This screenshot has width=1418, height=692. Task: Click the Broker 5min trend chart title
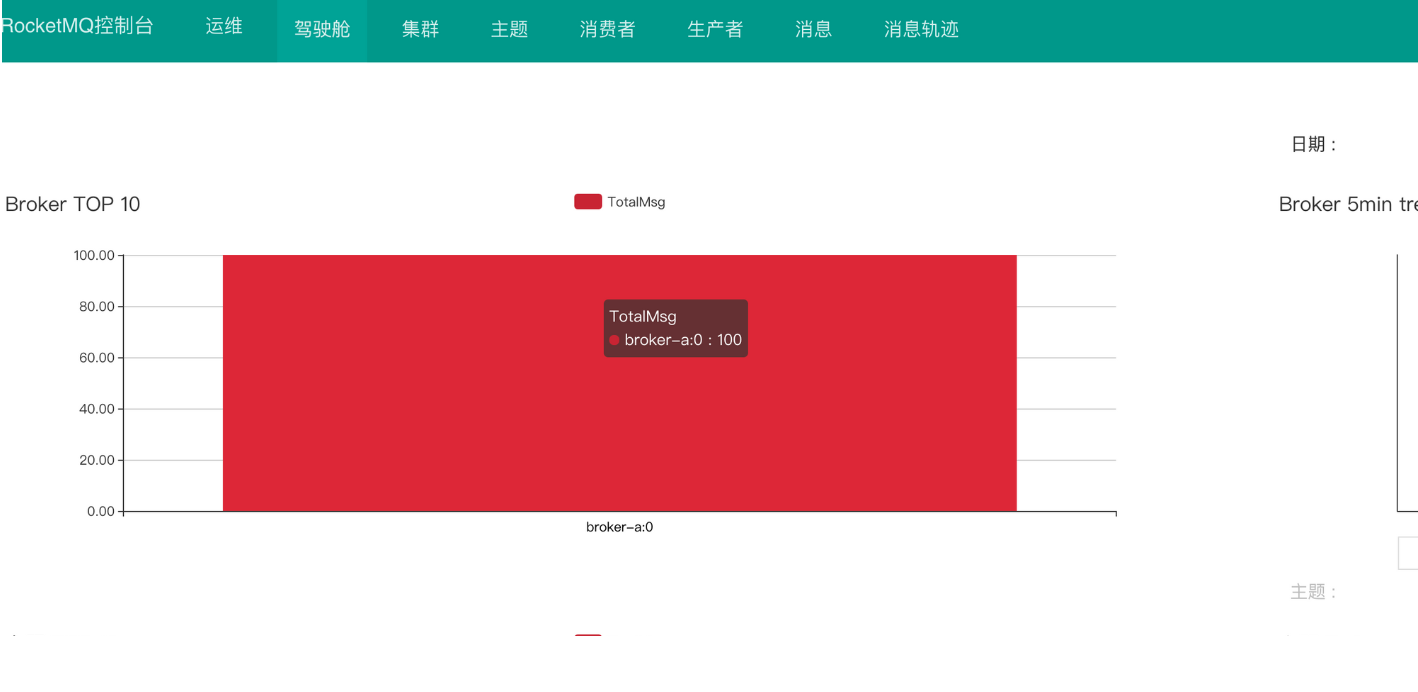click(x=1348, y=204)
